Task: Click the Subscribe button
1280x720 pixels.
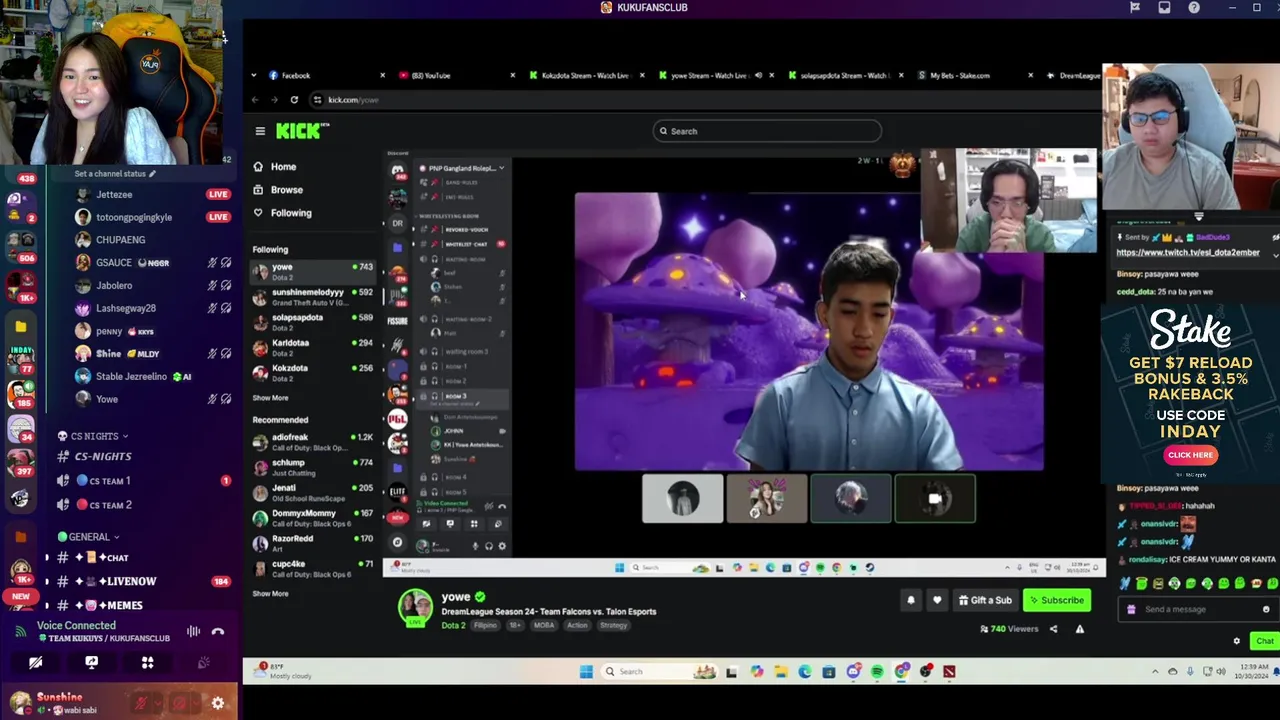Action: point(1056,600)
